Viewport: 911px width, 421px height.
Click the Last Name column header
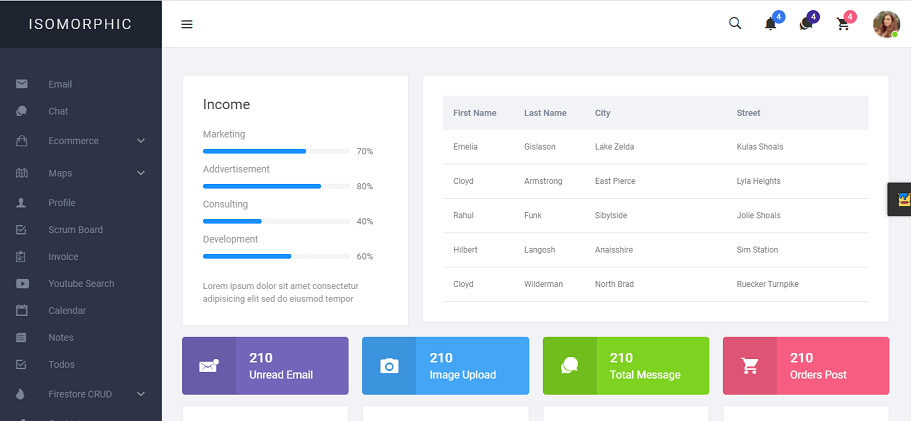[545, 113]
